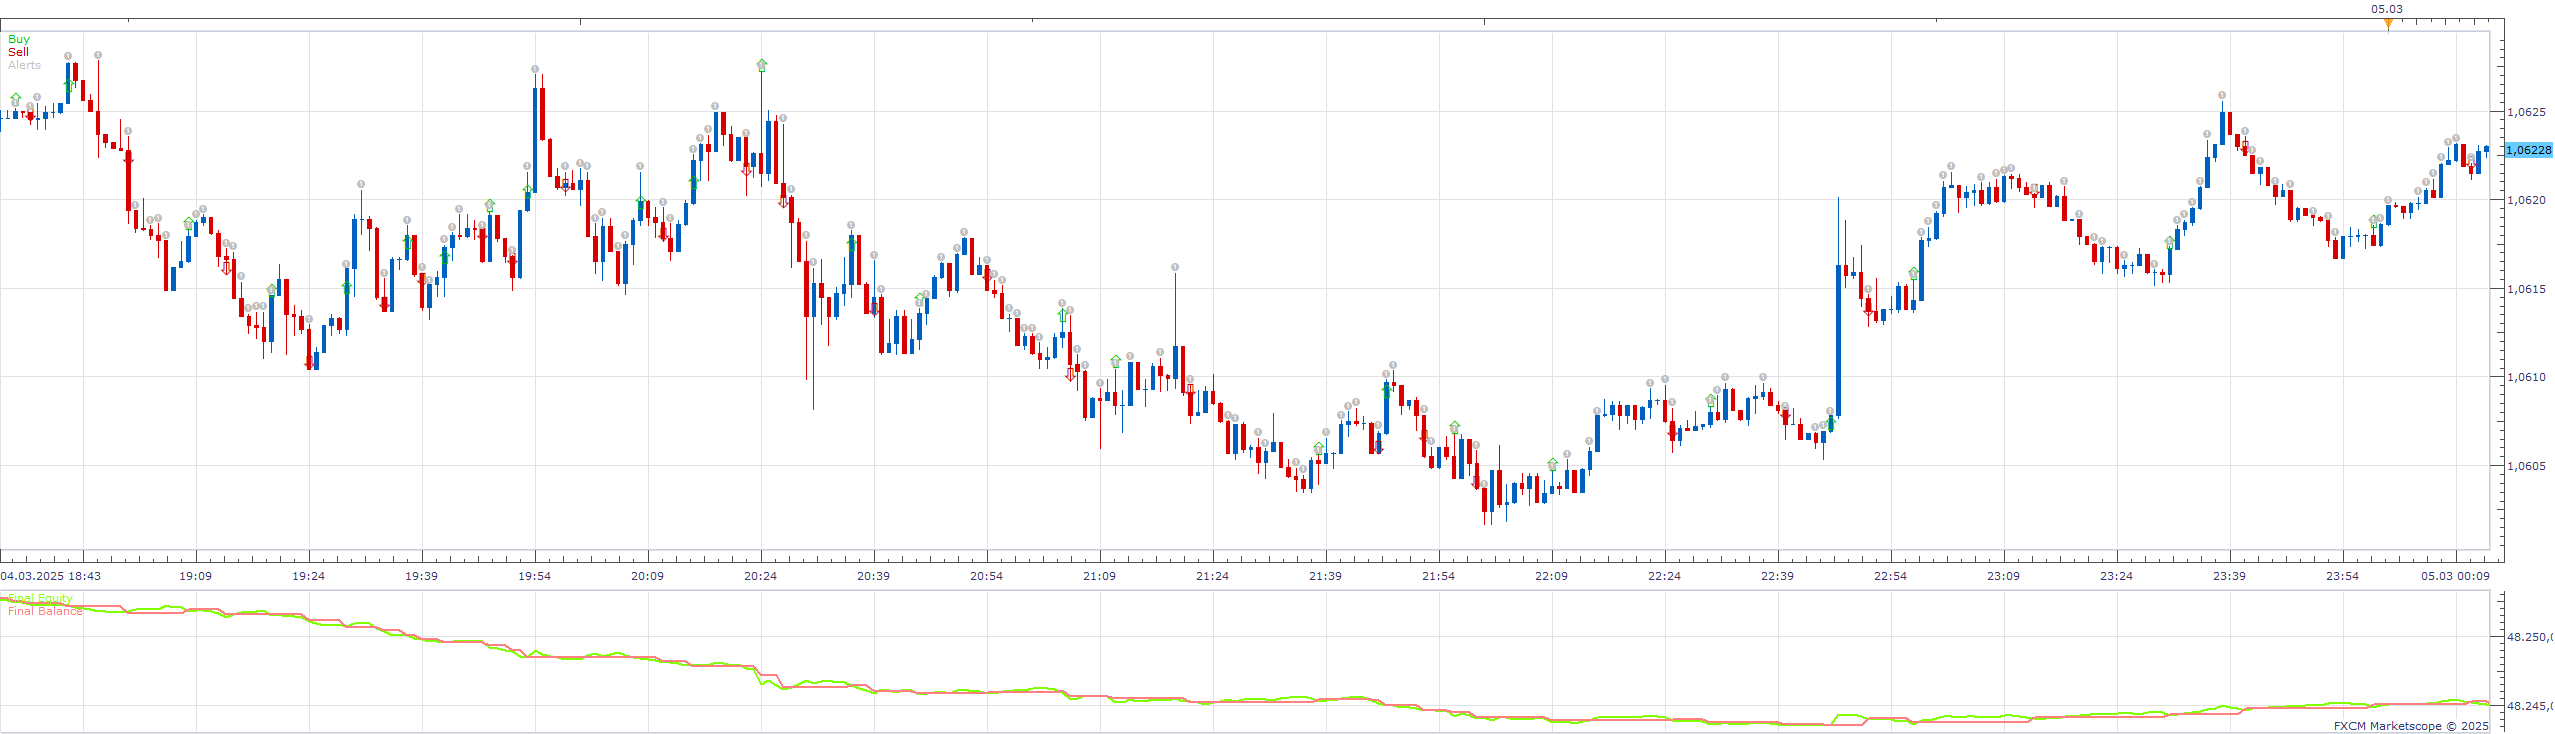This screenshot has width=2555, height=734.
Task: Click the 23:39 time axis label
Action: pyautogui.click(x=2229, y=576)
